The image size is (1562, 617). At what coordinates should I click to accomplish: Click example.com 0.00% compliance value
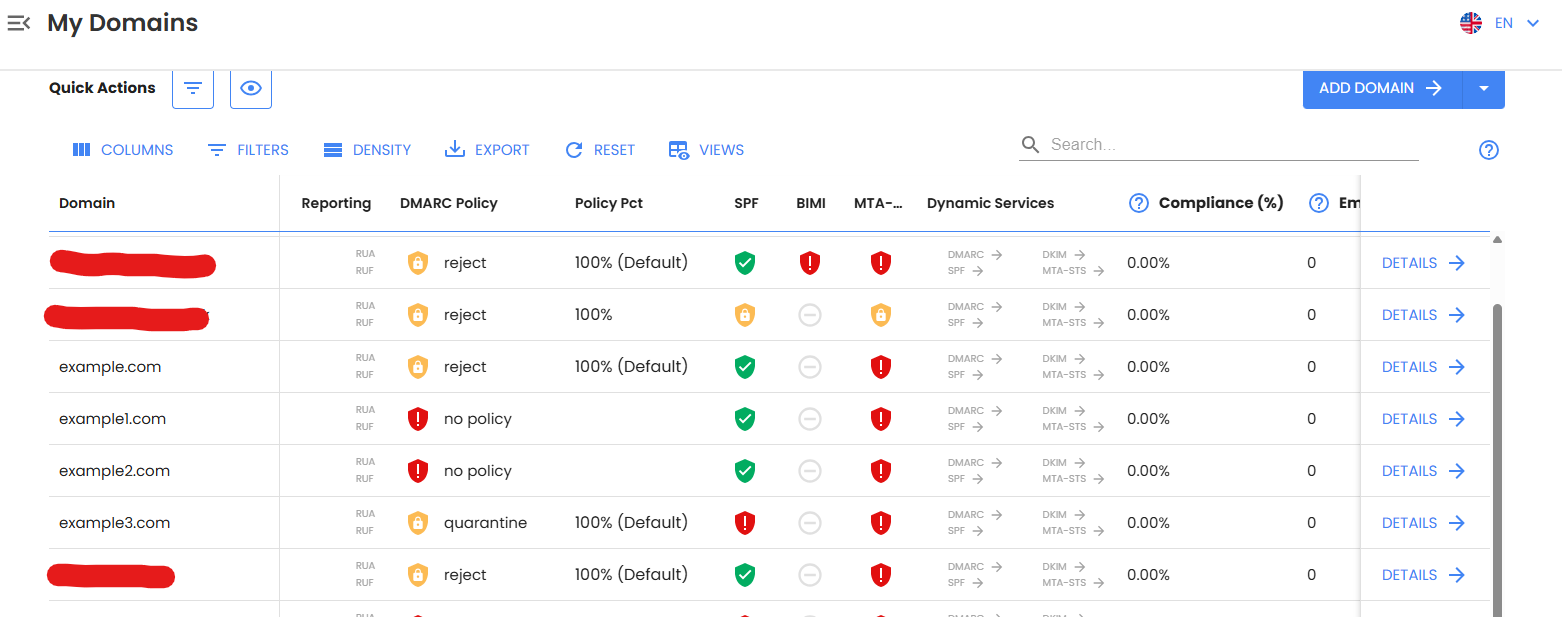pyautogui.click(x=1148, y=367)
